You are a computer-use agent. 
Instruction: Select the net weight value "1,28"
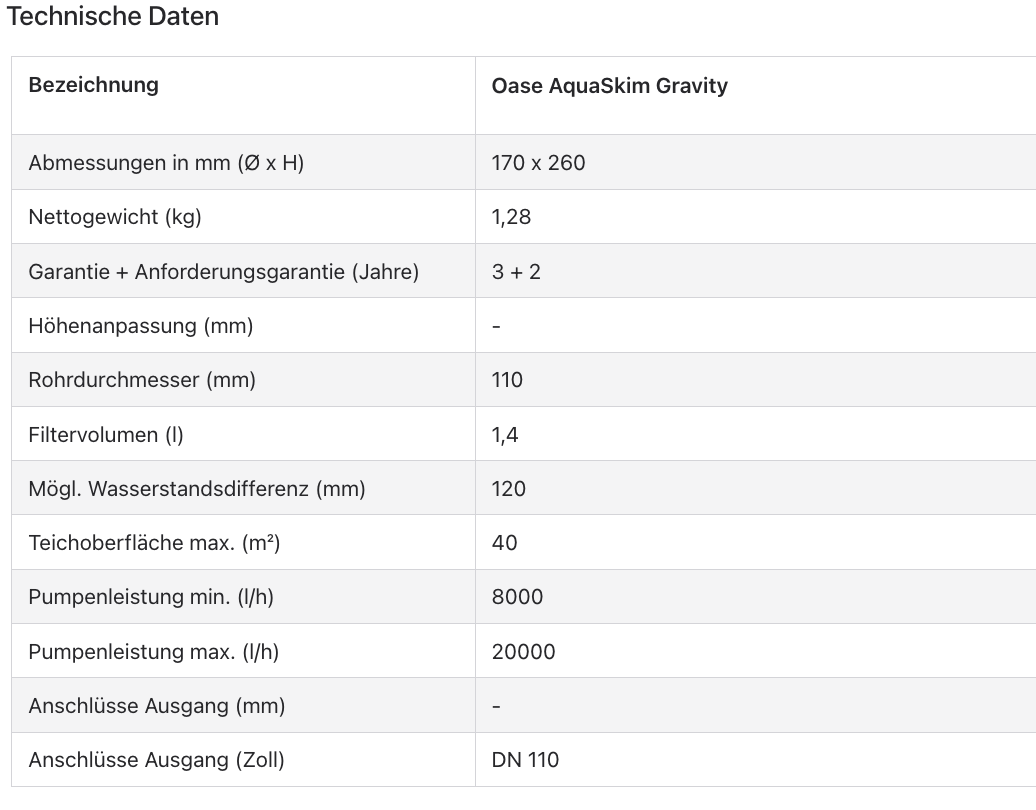[511, 217]
